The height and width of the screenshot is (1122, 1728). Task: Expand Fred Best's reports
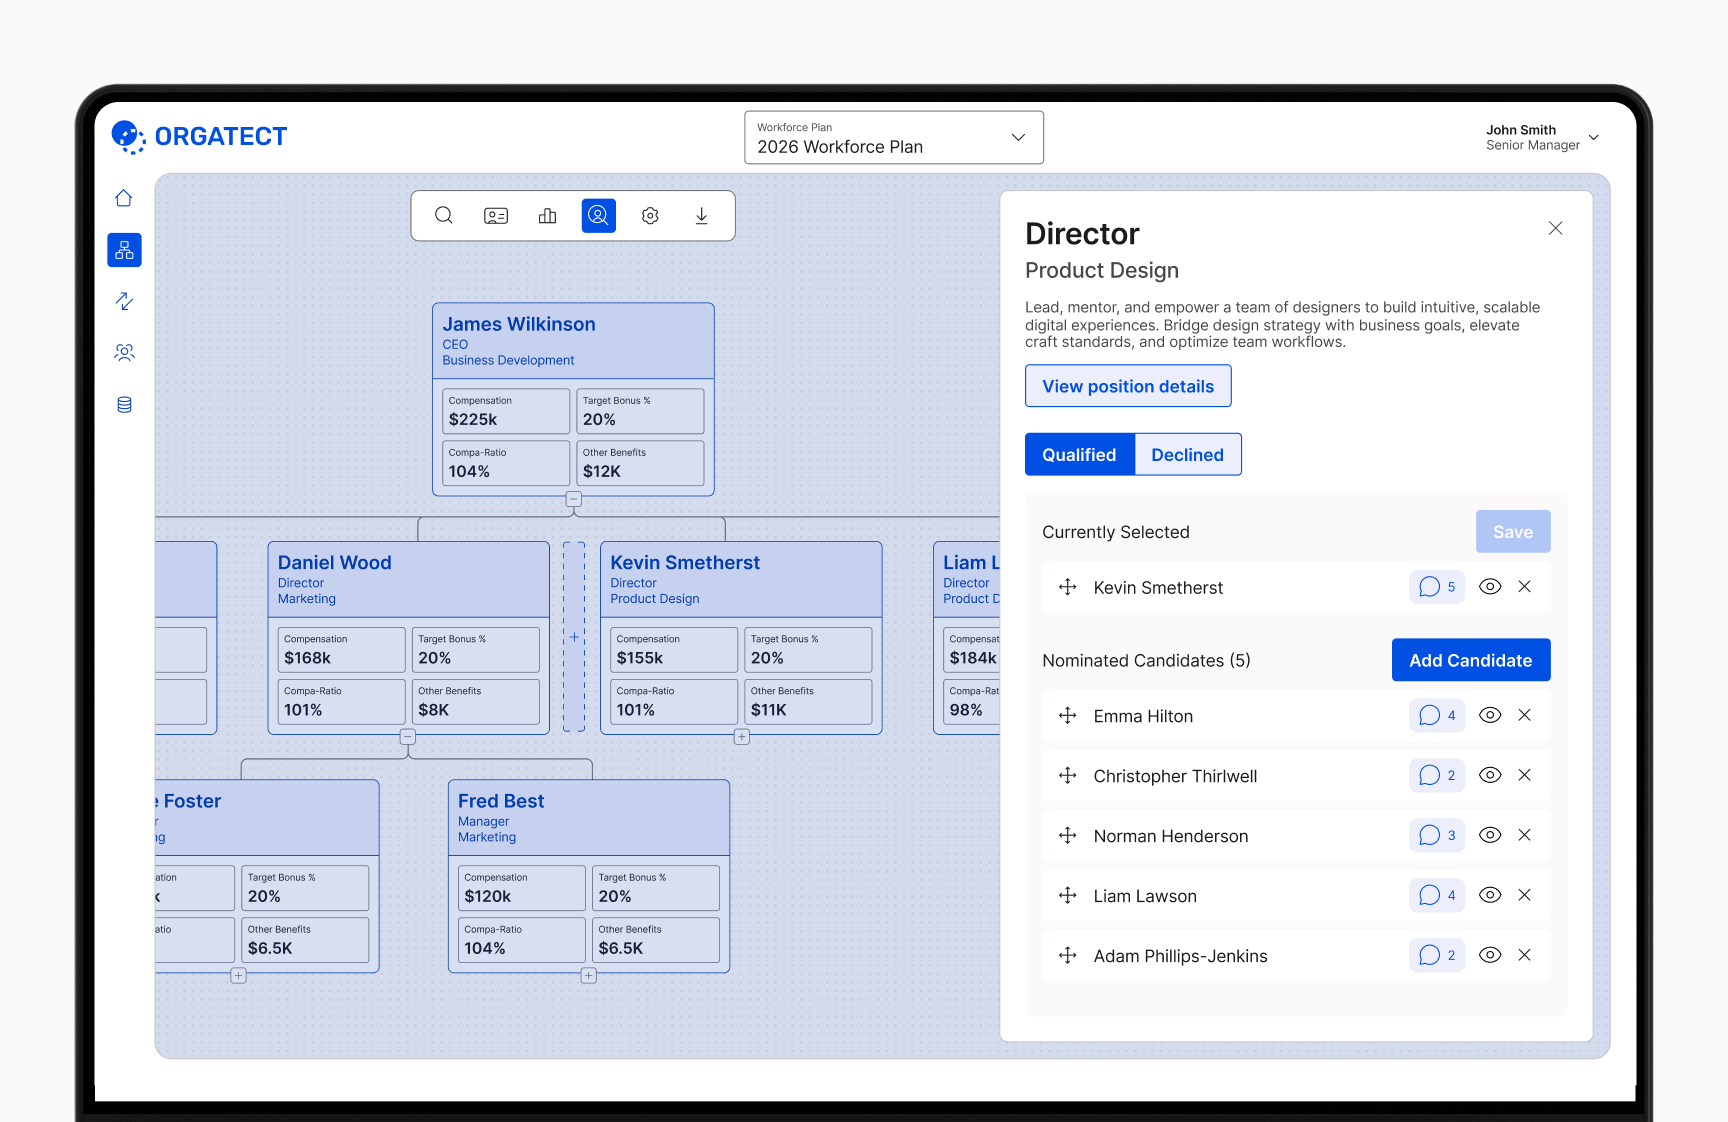(589, 976)
